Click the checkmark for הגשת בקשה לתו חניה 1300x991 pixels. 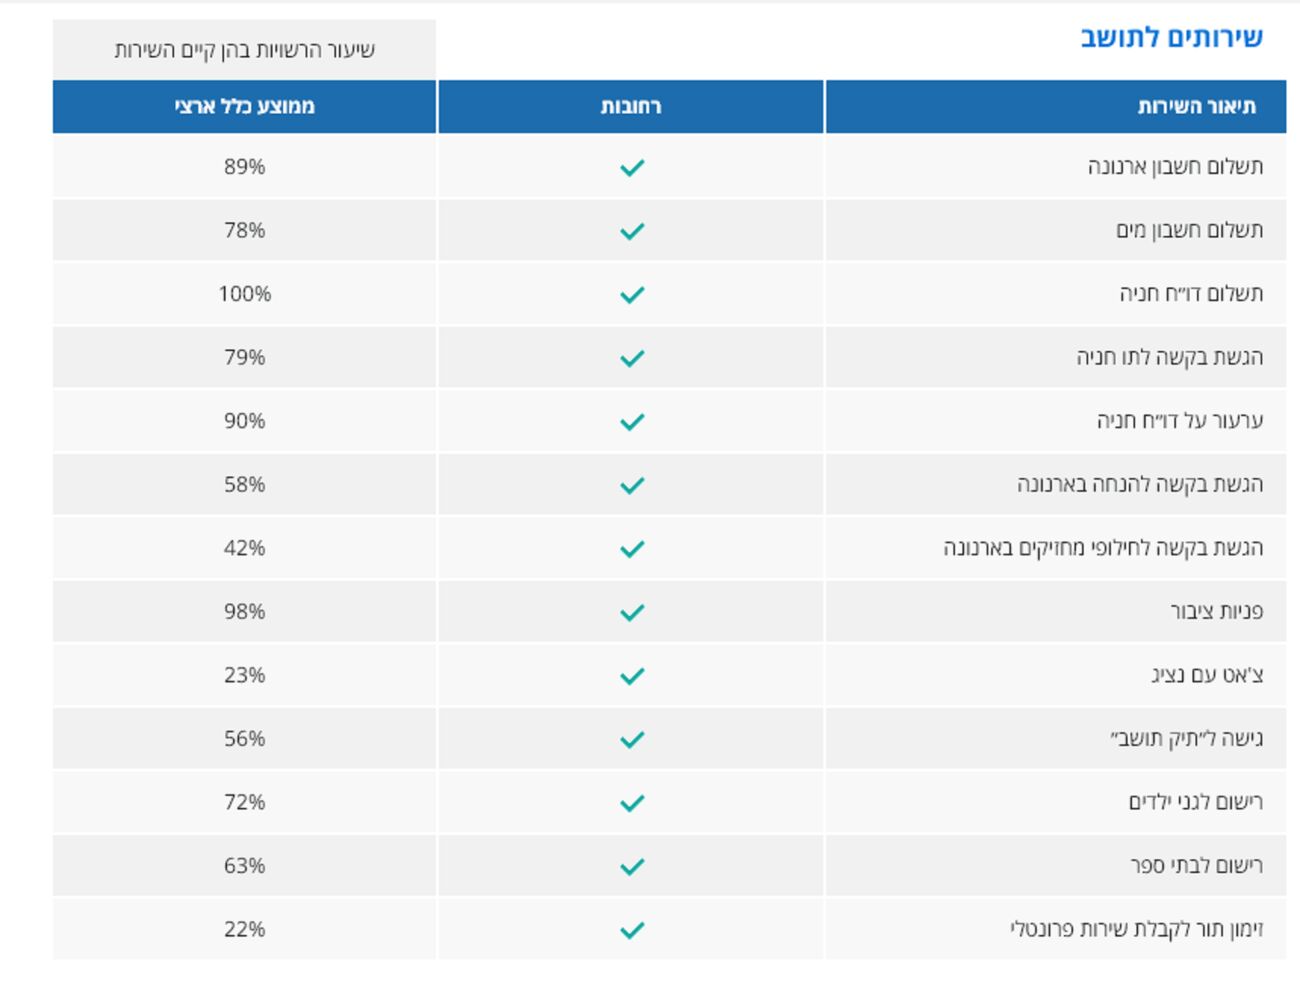[632, 358]
